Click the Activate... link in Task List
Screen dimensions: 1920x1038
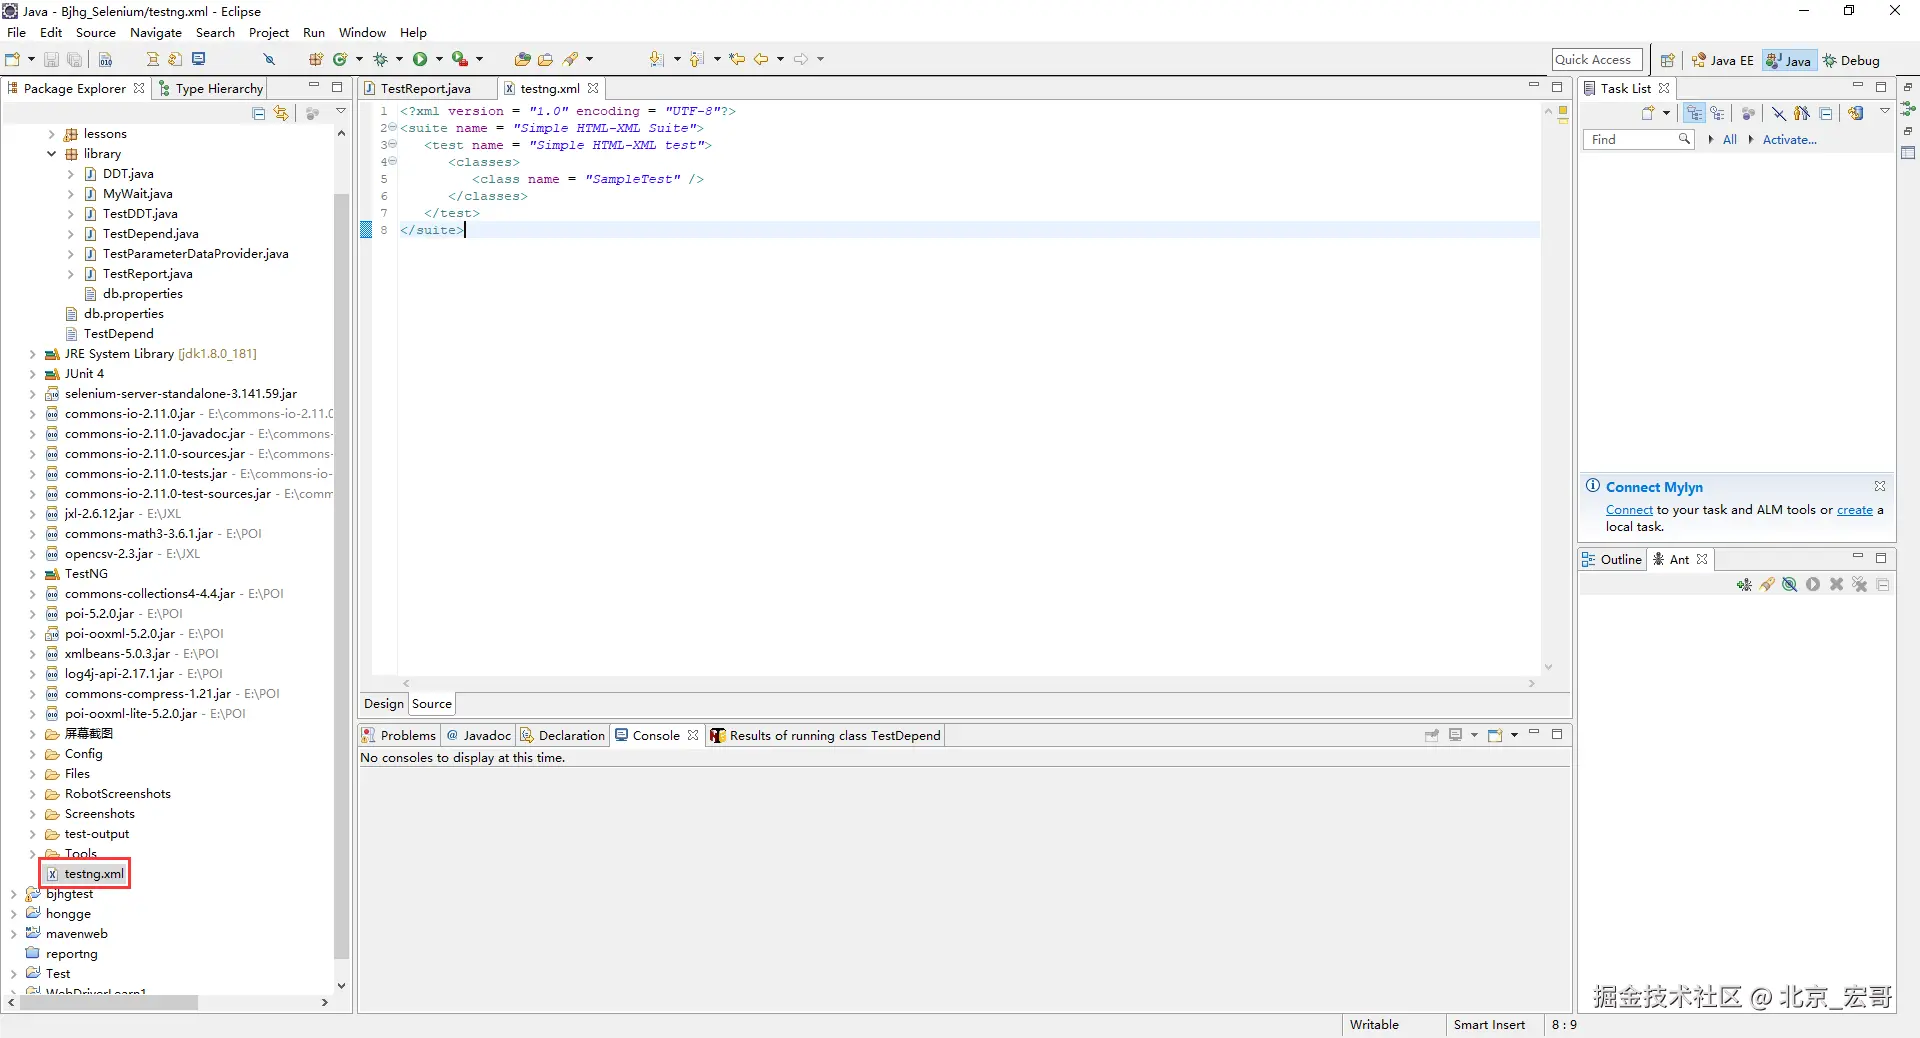[x=1789, y=140]
